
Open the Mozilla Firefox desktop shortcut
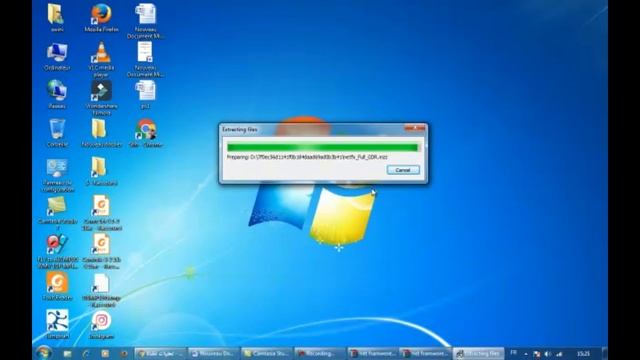click(101, 18)
